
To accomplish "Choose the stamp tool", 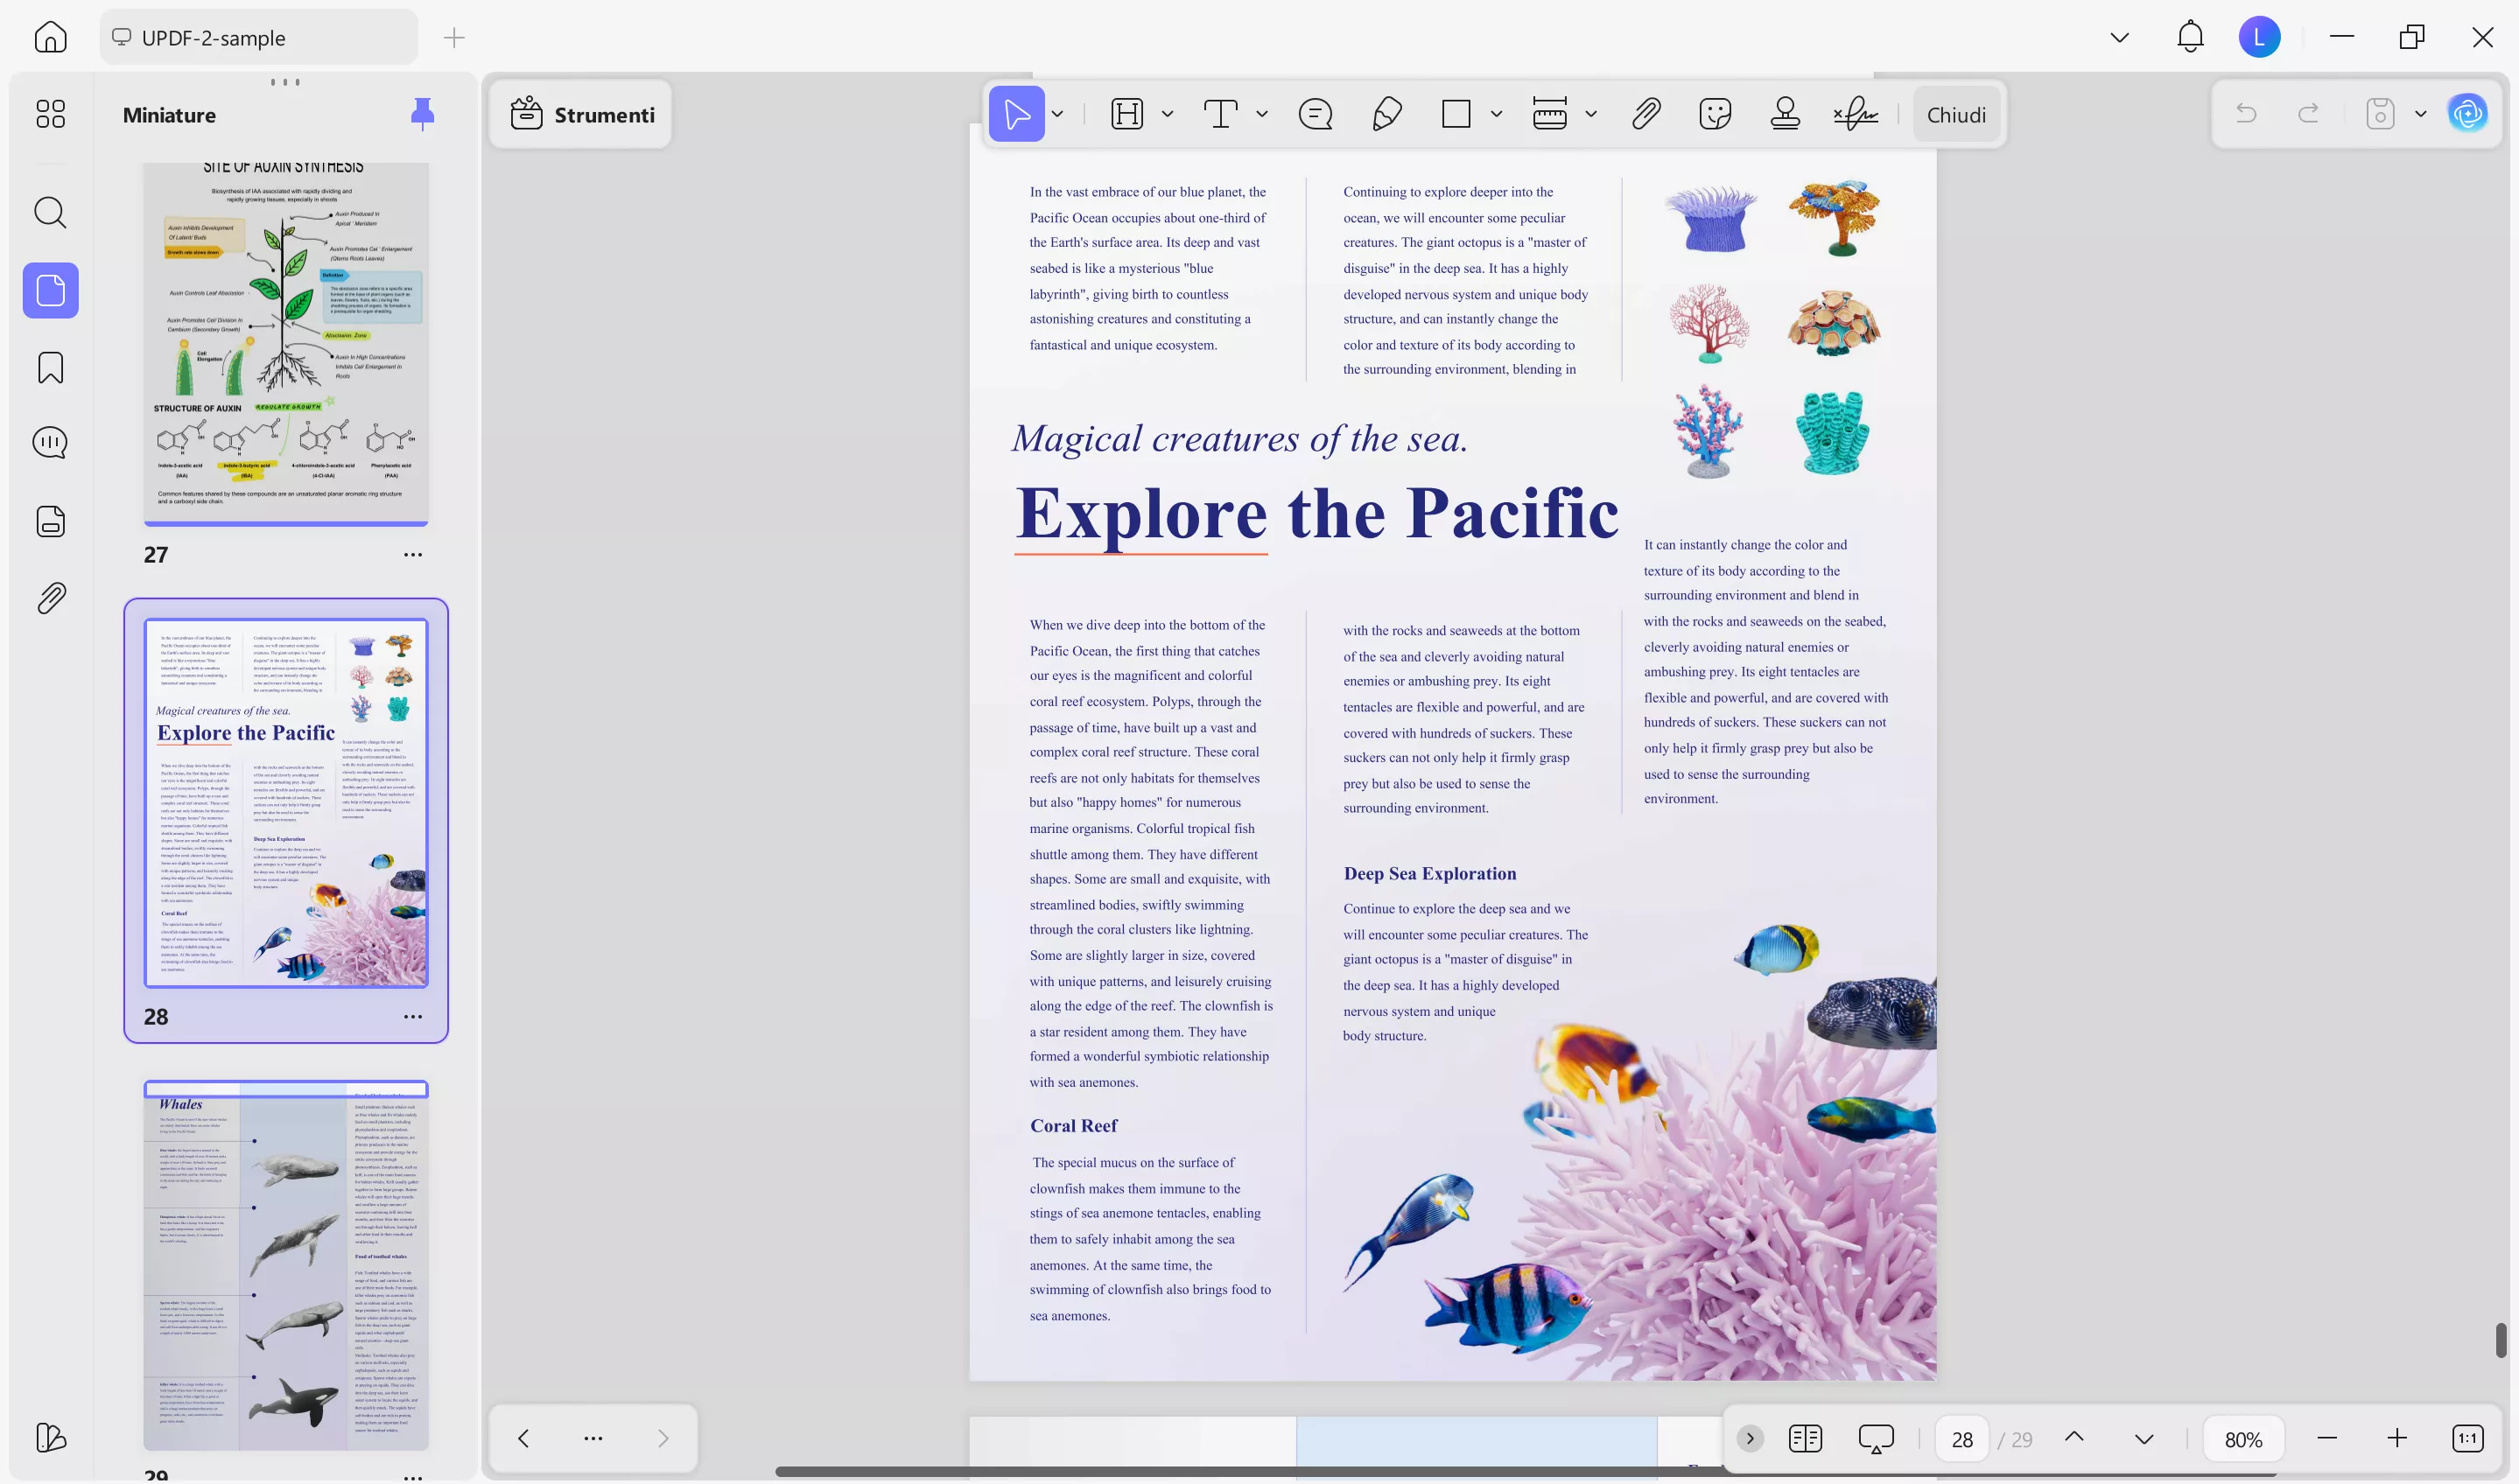I will [1786, 114].
